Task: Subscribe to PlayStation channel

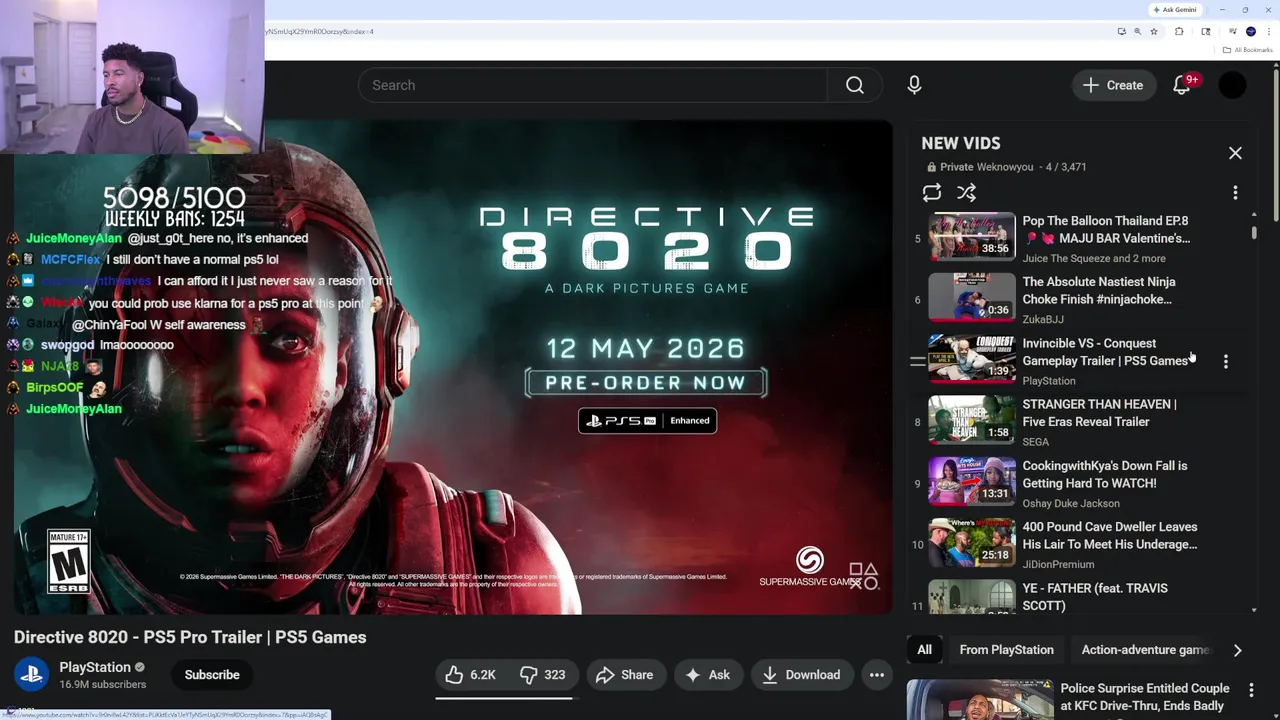Action: click(x=212, y=675)
